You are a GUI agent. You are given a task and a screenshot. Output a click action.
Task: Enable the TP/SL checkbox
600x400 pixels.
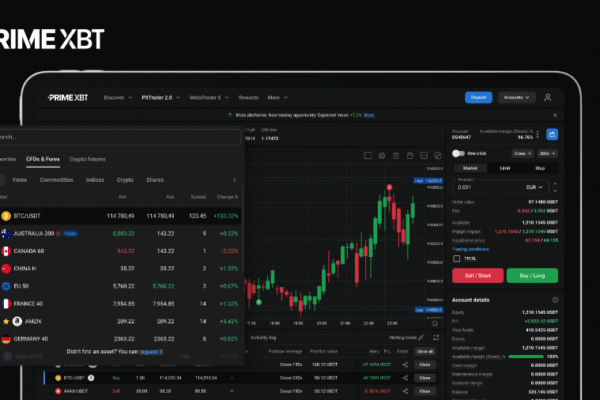(457, 259)
